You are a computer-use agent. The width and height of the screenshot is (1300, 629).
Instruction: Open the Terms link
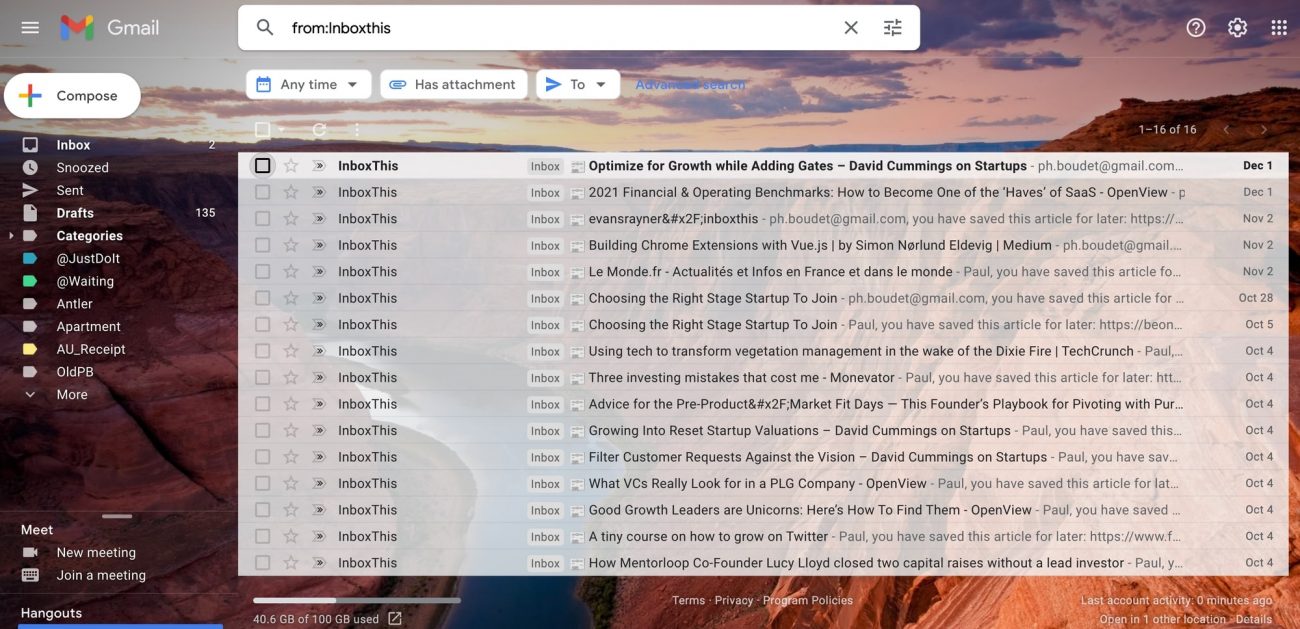click(x=688, y=600)
